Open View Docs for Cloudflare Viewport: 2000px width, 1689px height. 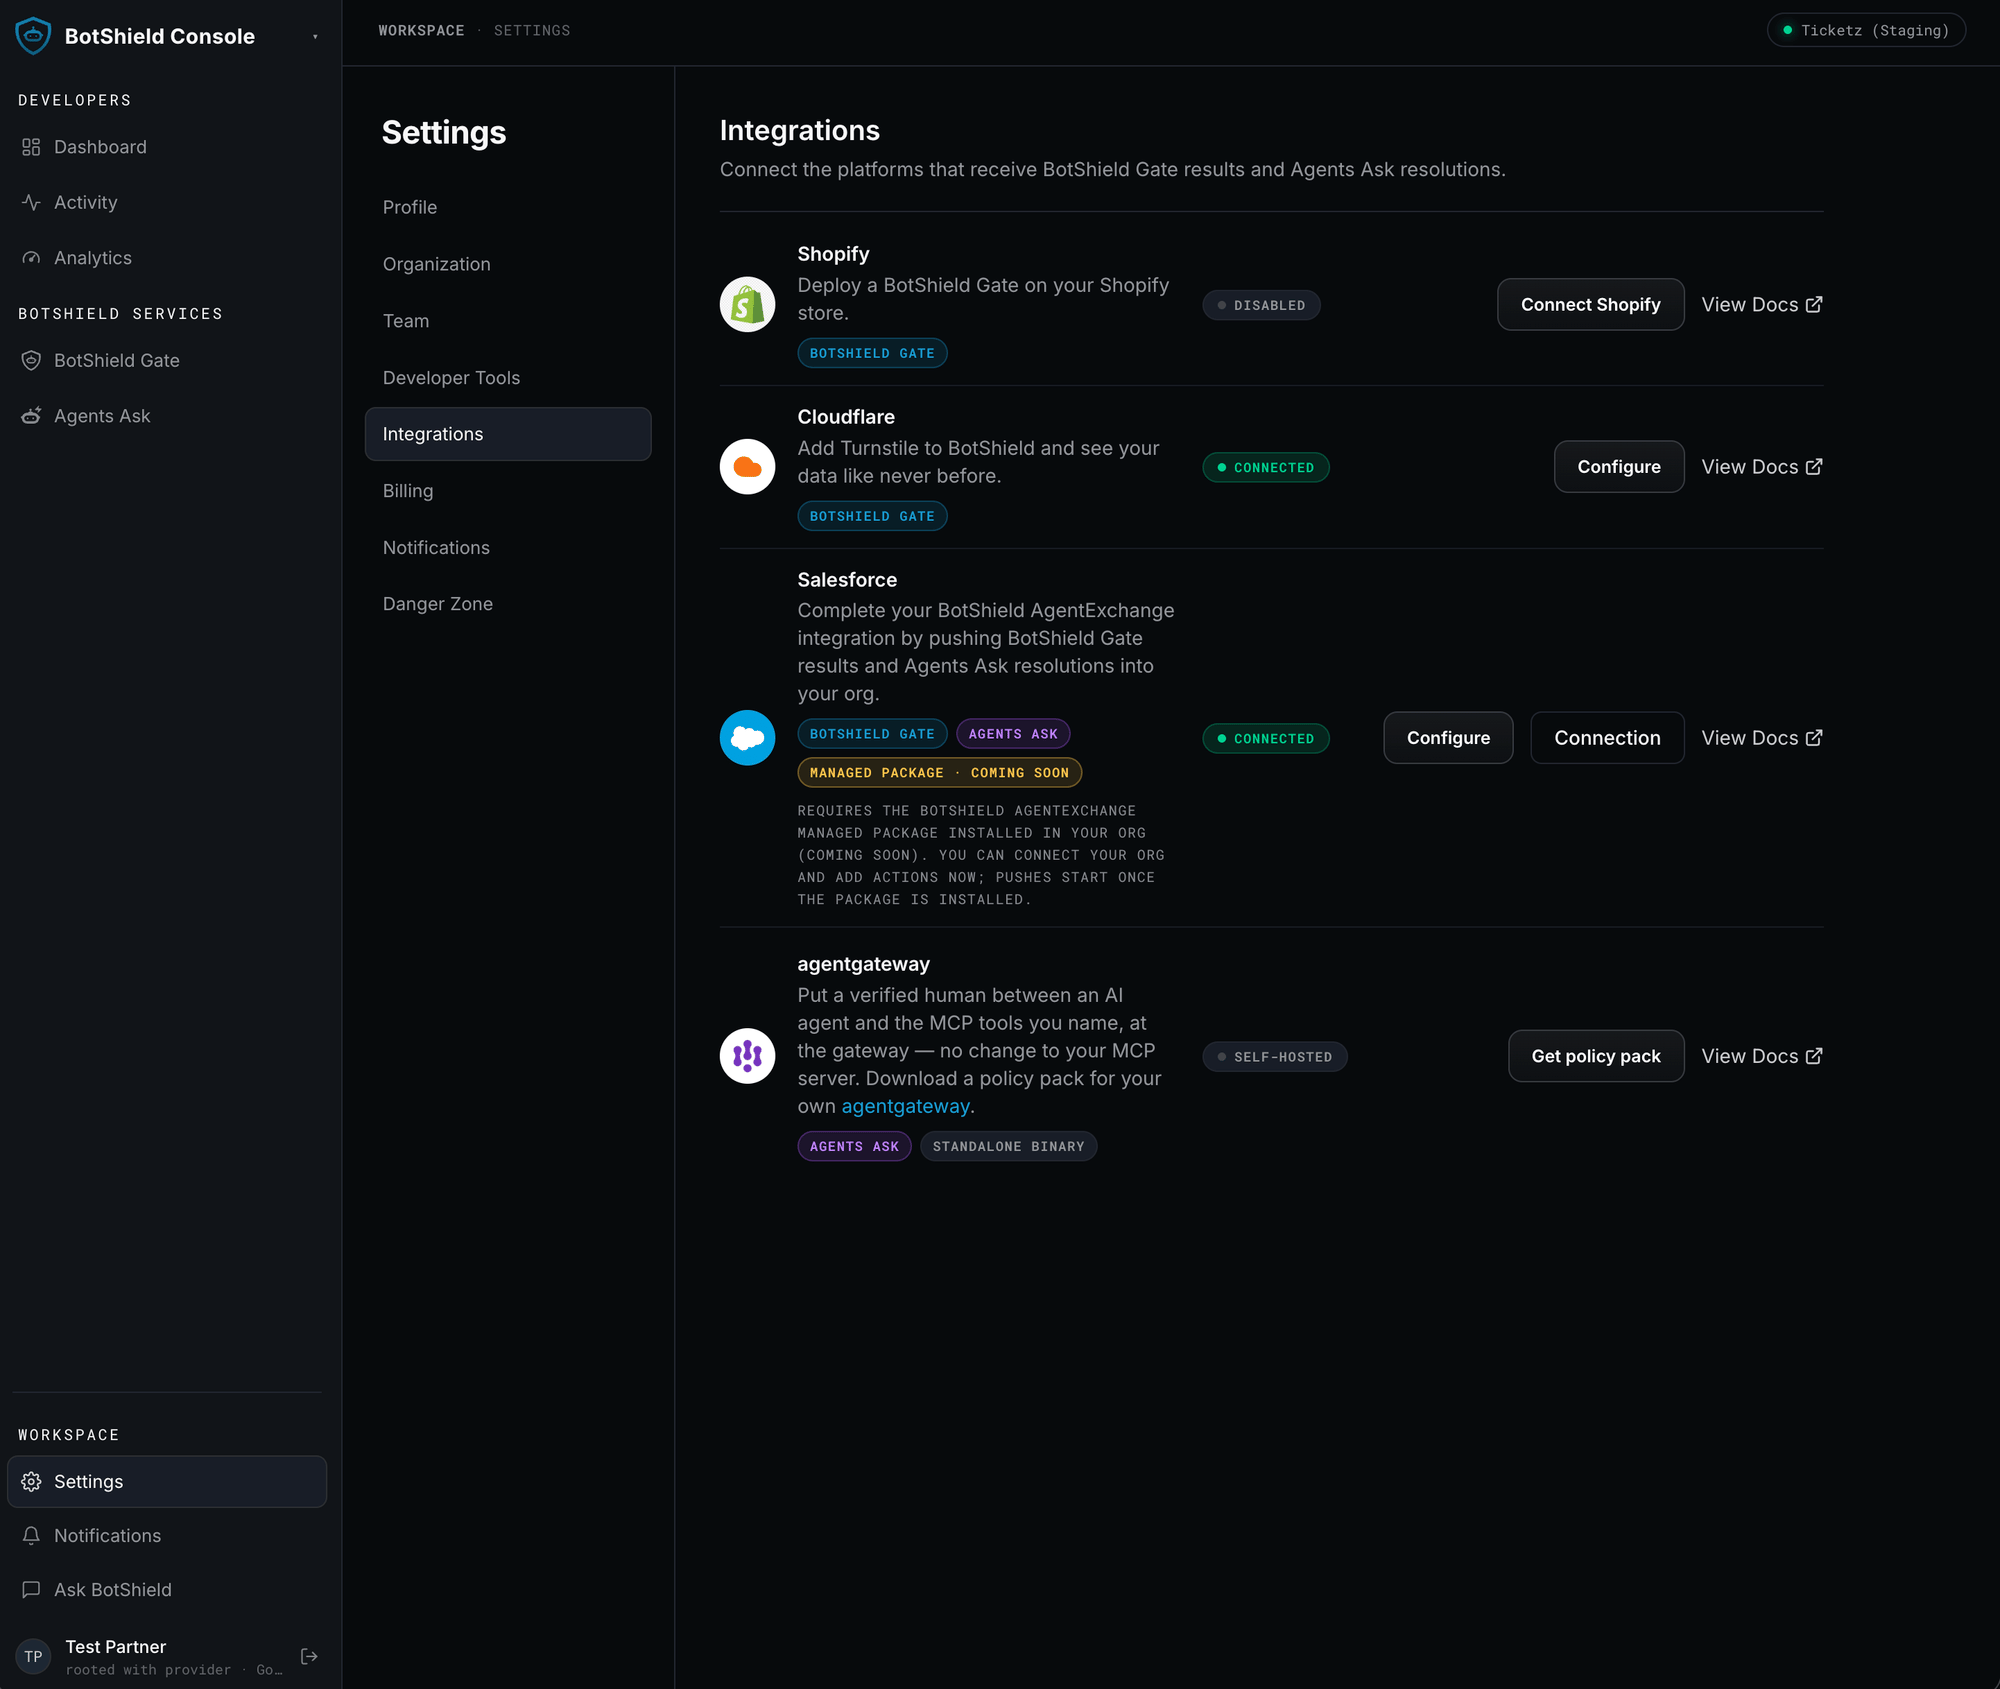tap(1762, 466)
